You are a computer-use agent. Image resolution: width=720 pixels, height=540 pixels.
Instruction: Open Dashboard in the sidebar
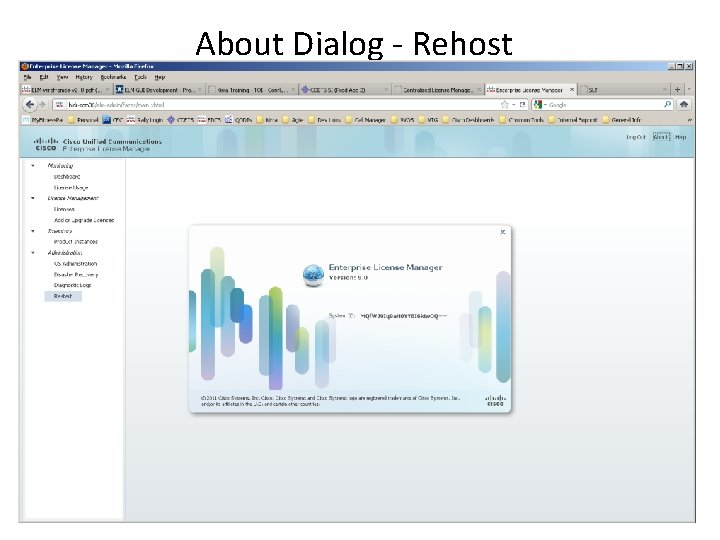click(67, 176)
